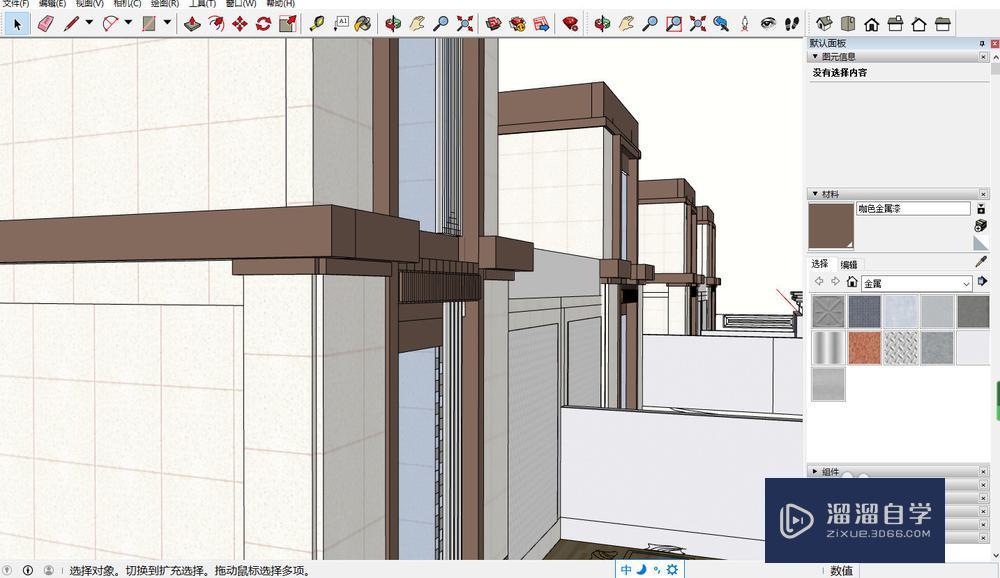This screenshot has height=578, width=1000.
Task: Switch to Left view icon
Action: click(x=943, y=24)
